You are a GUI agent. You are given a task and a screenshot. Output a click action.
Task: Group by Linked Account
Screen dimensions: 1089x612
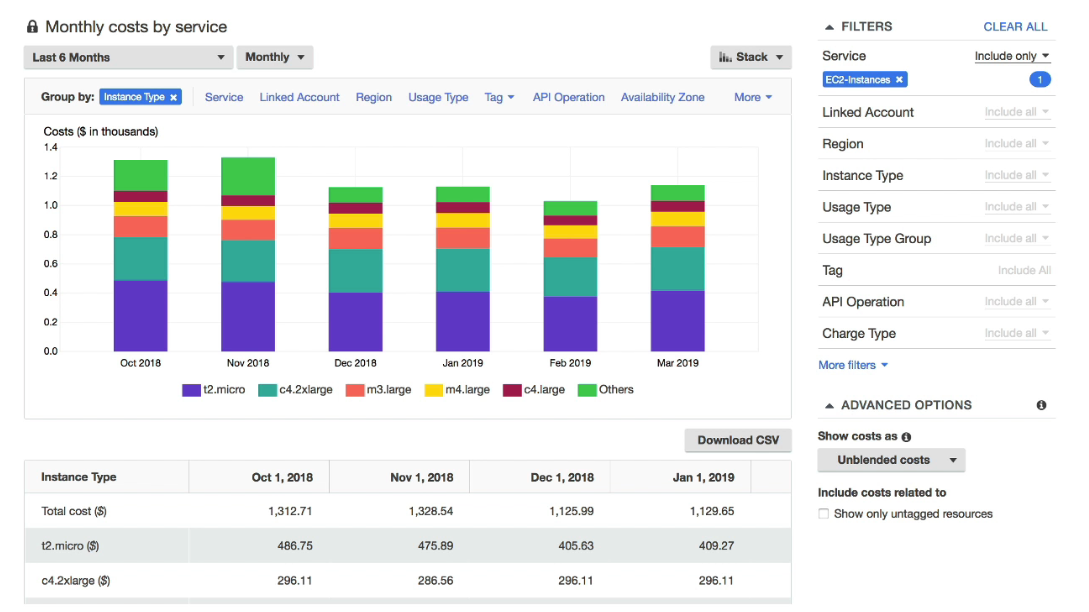click(299, 97)
